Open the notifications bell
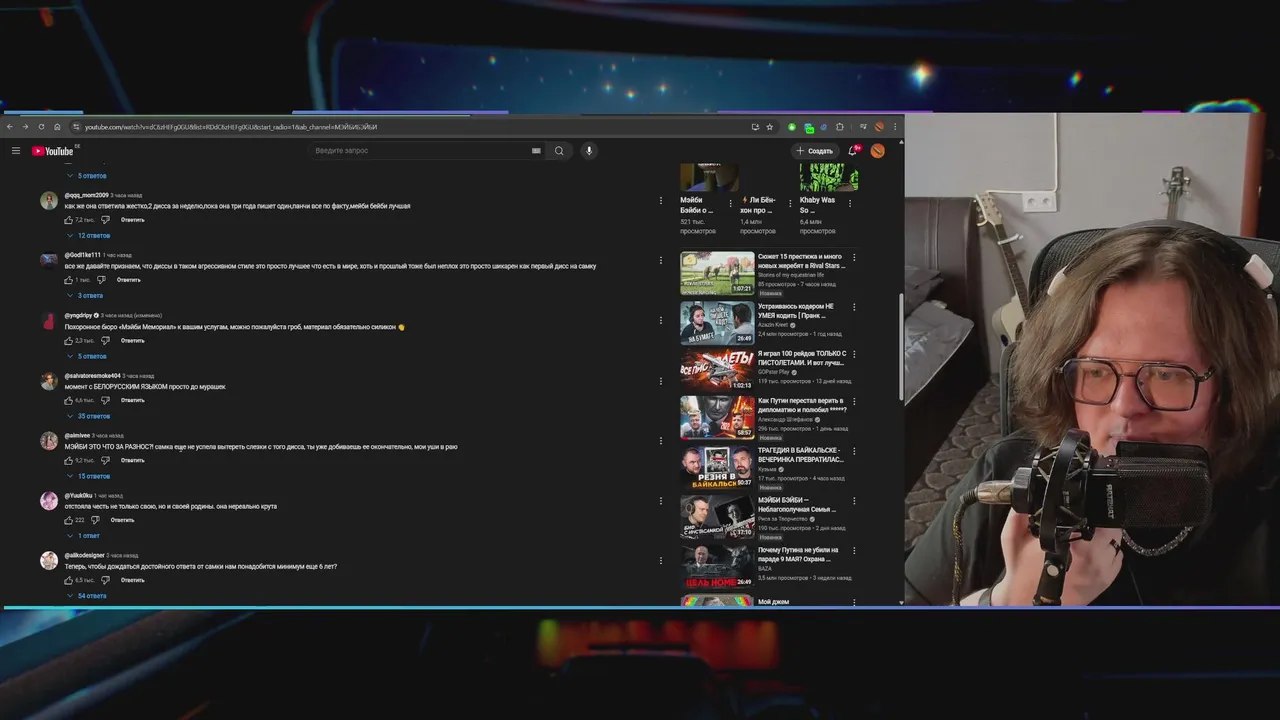 pyautogui.click(x=853, y=151)
